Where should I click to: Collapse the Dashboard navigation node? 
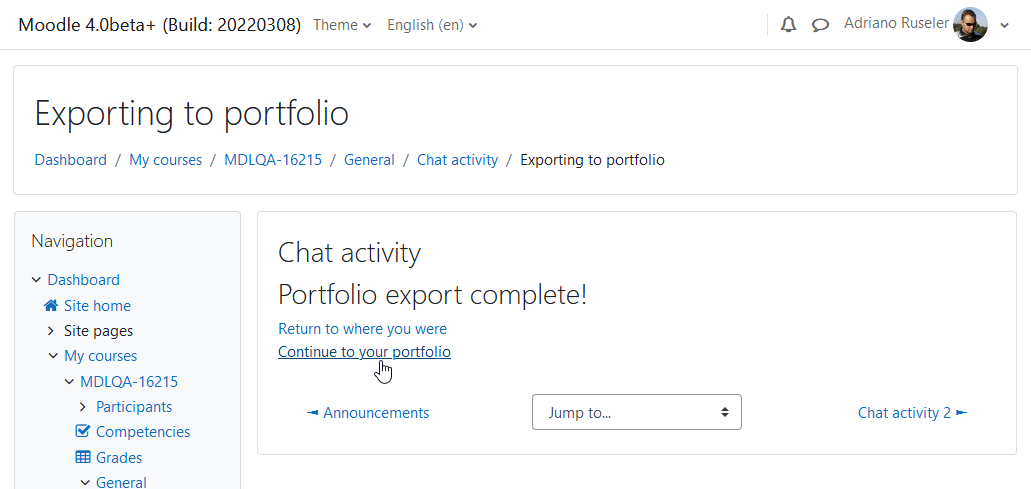coord(36,280)
